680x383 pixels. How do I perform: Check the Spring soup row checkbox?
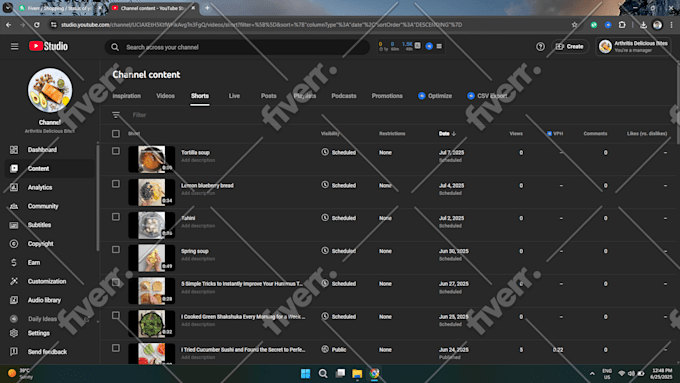[x=116, y=249]
